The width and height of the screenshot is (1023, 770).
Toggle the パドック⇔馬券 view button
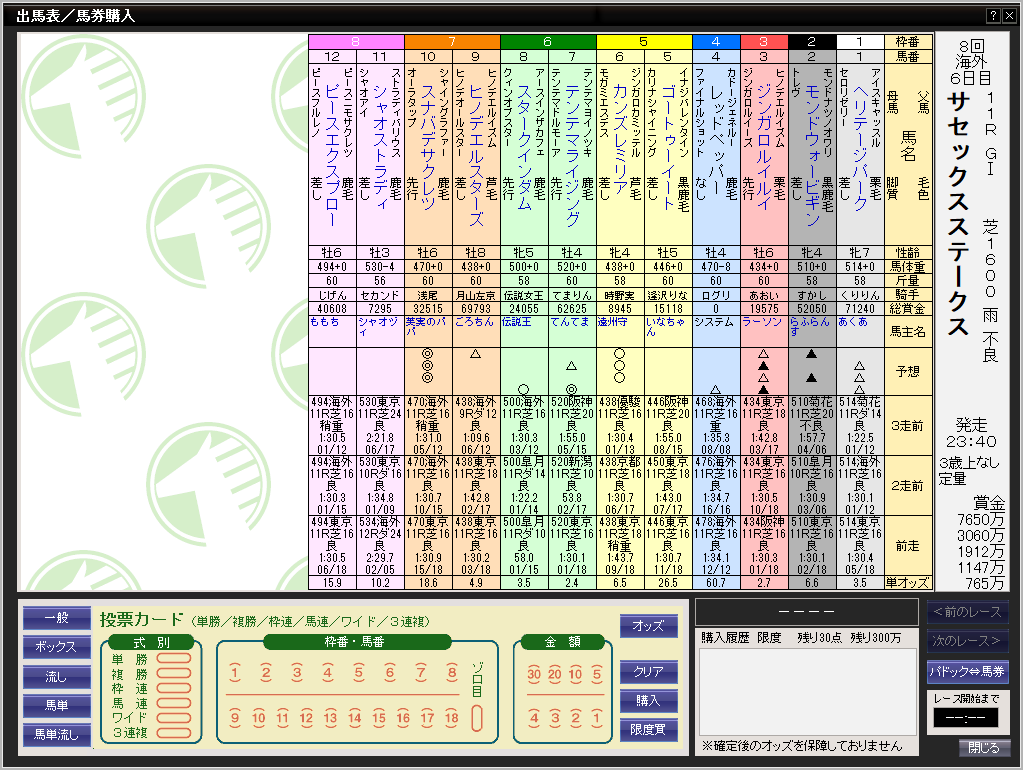(968, 671)
